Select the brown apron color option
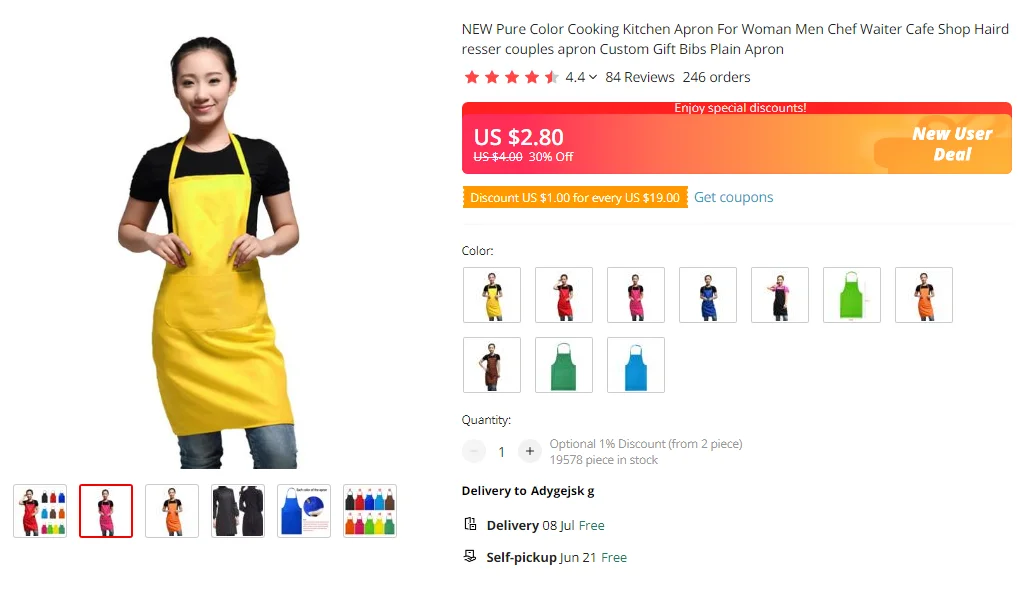The image size is (1021, 589). pos(492,365)
